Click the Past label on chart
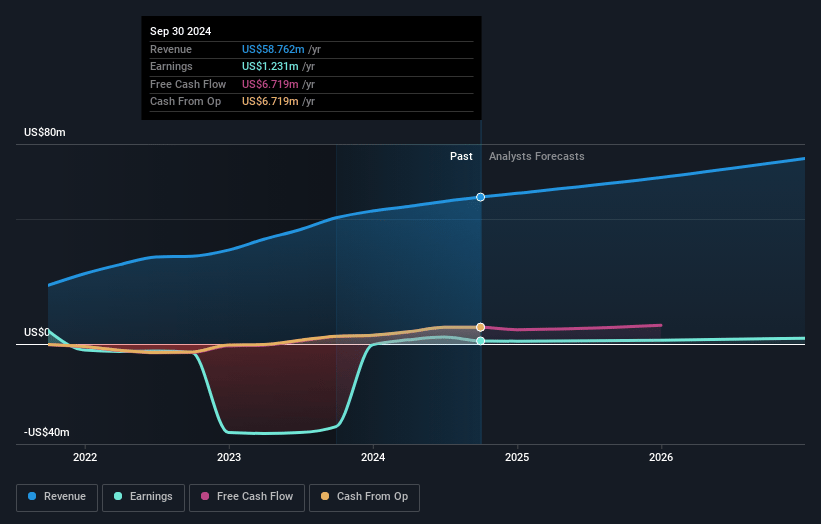The height and width of the screenshot is (524, 821). (461, 156)
